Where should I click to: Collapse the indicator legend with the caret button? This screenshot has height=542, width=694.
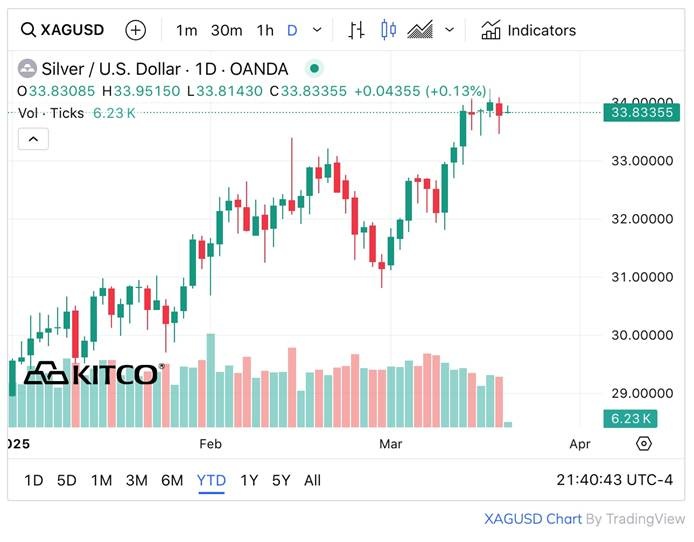pos(32,139)
